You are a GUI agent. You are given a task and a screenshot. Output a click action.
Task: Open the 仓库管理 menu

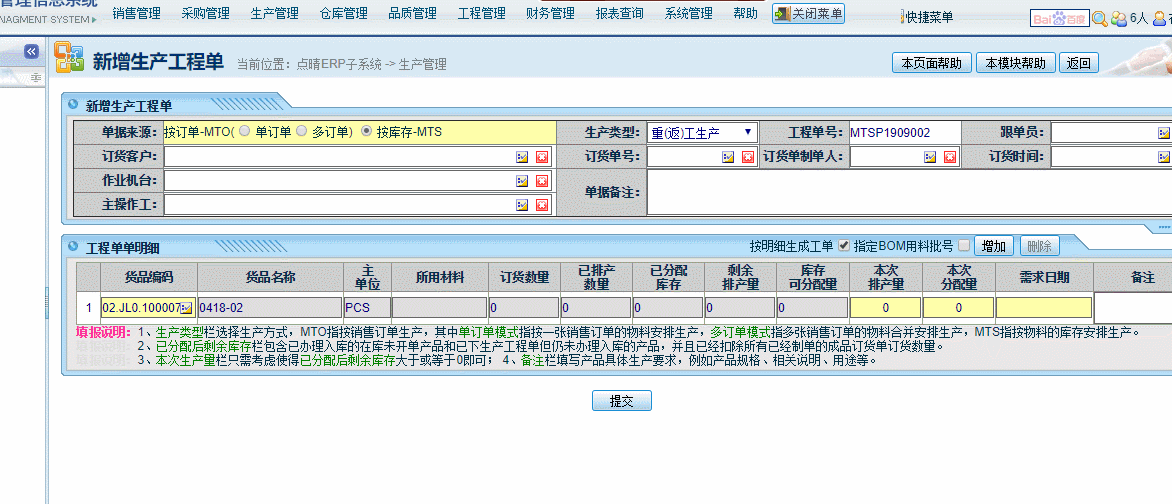343,14
